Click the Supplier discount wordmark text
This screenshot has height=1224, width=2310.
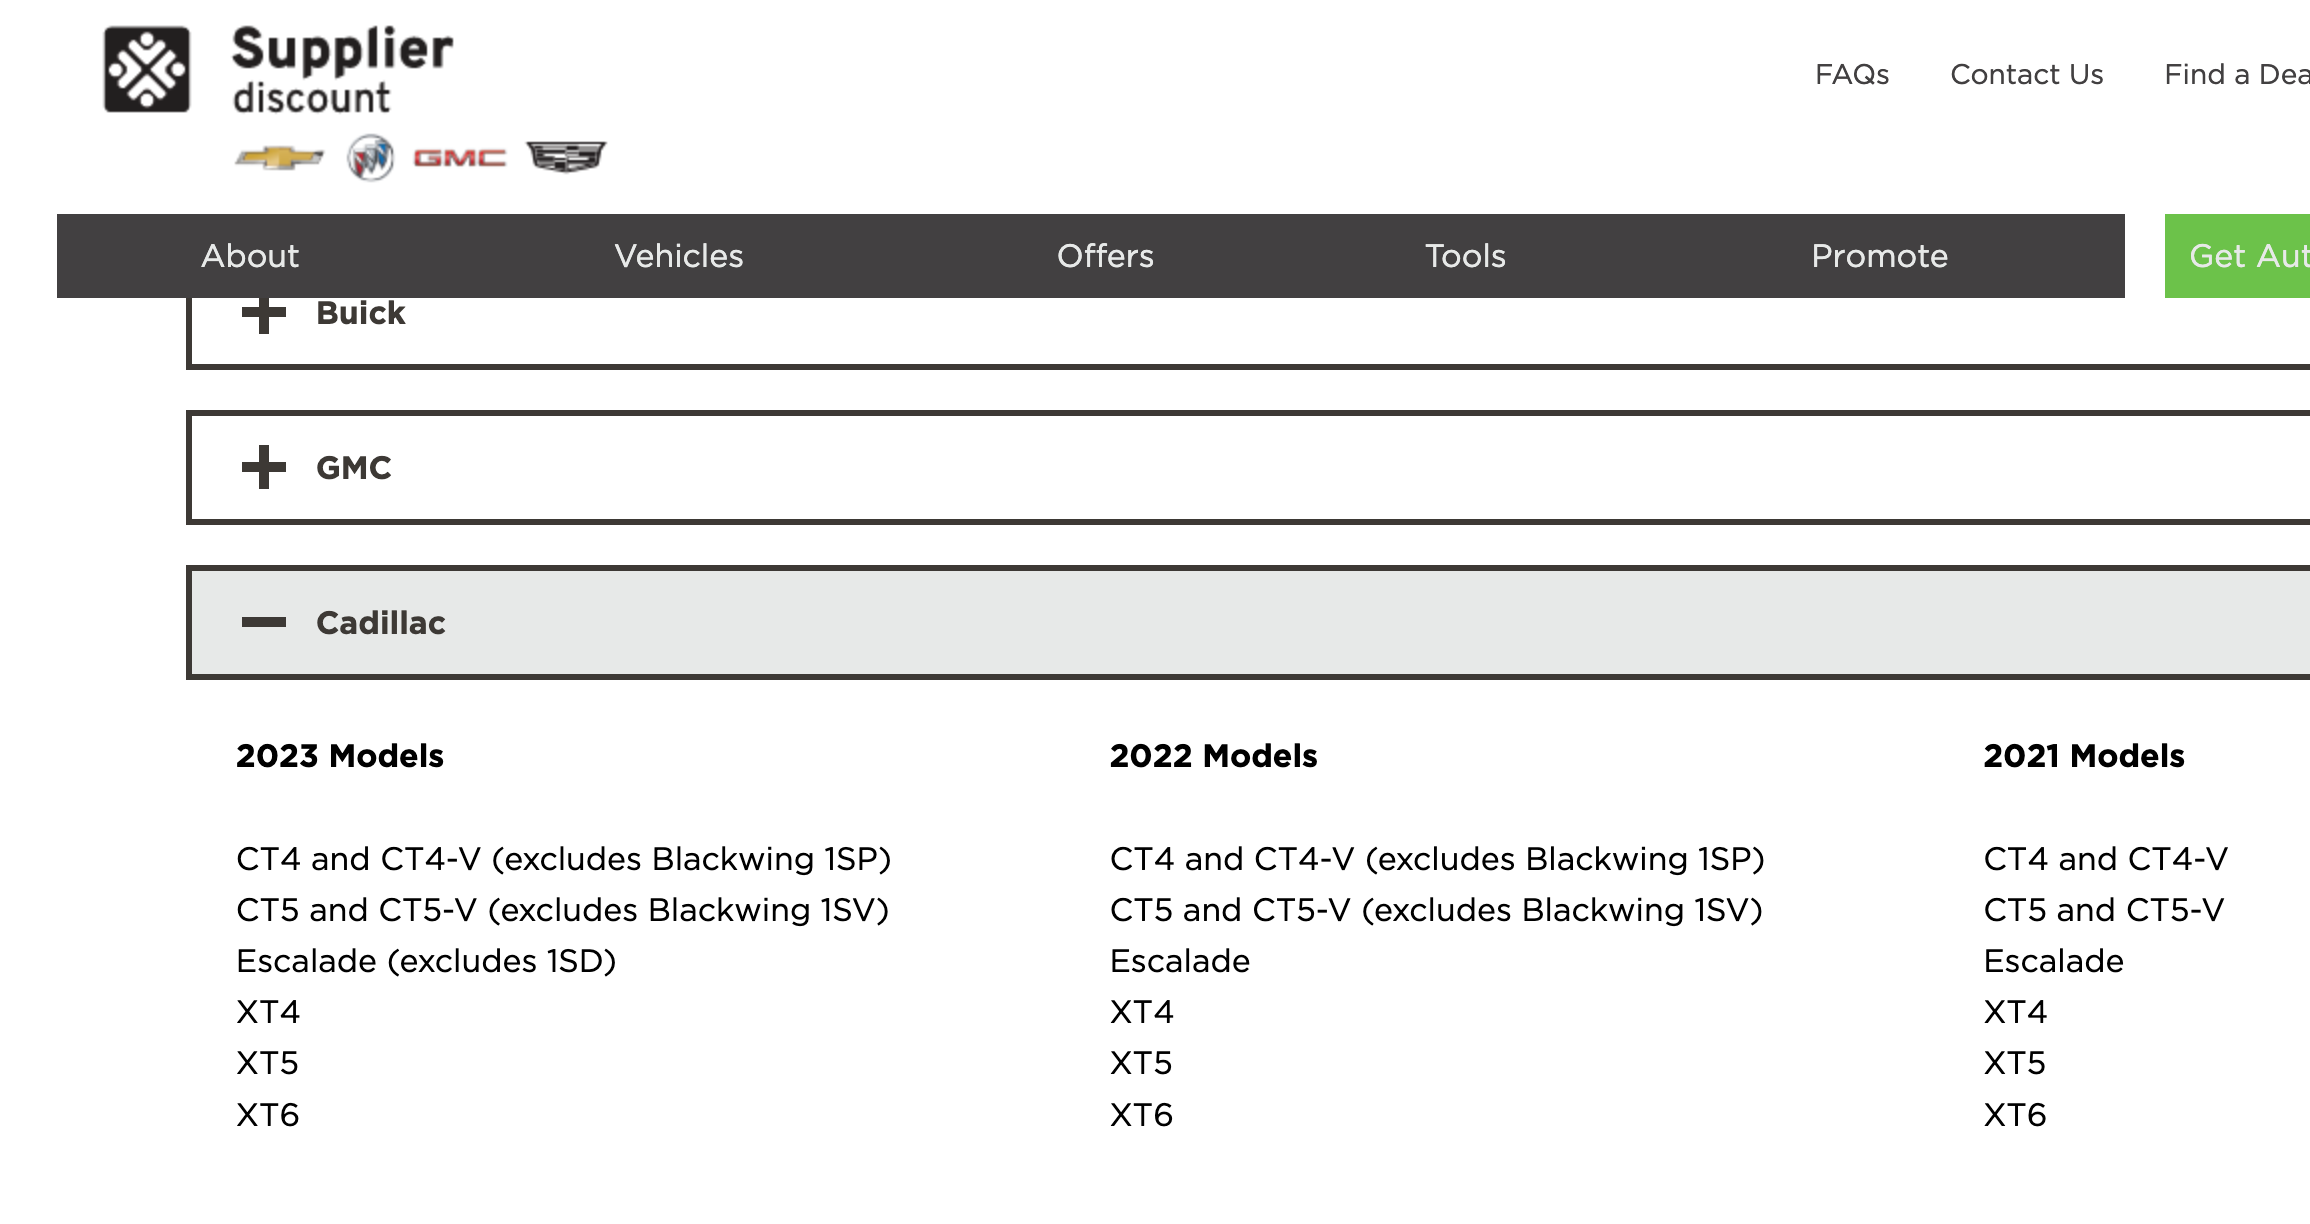click(342, 70)
